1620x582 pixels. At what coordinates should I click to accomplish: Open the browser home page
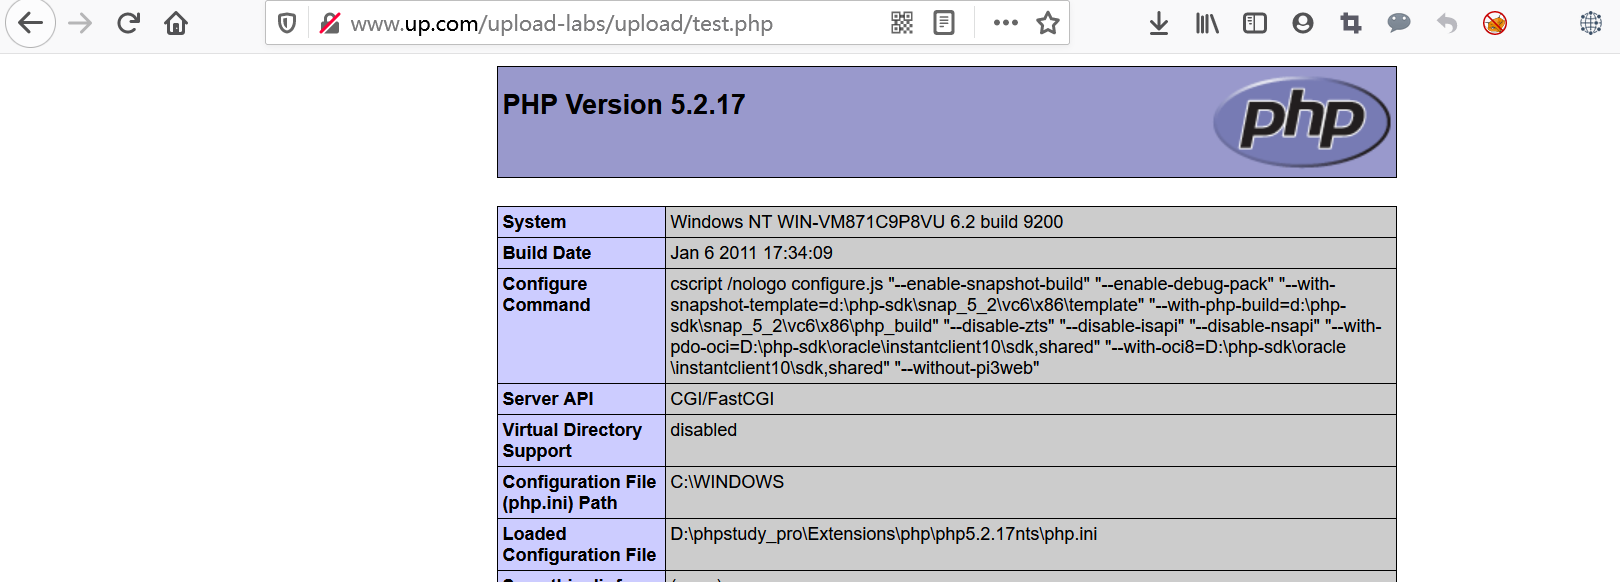(x=176, y=23)
